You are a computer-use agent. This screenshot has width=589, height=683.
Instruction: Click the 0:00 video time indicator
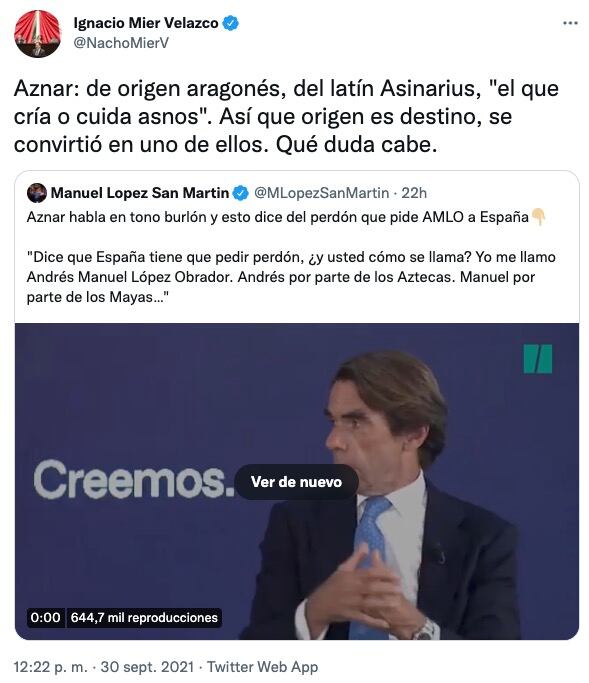[45, 618]
